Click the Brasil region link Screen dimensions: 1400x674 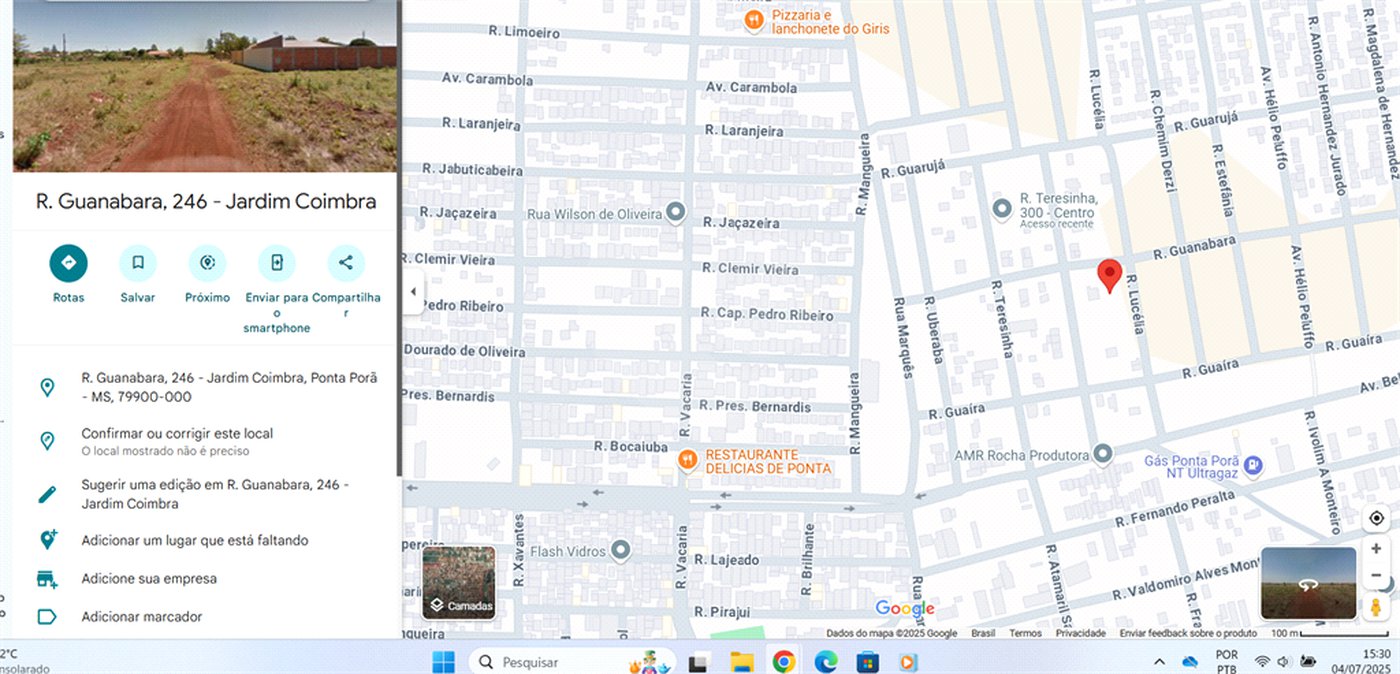click(983, 633)
